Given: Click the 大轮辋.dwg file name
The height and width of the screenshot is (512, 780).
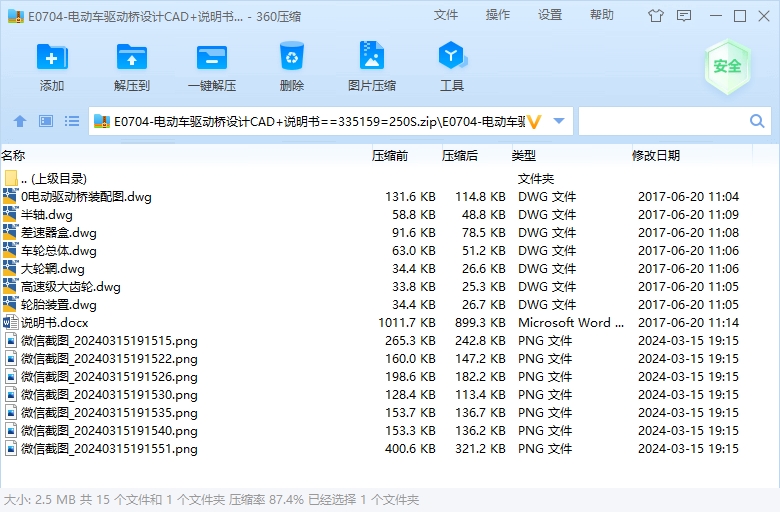Looking at the screenshot, I should 53,269.
